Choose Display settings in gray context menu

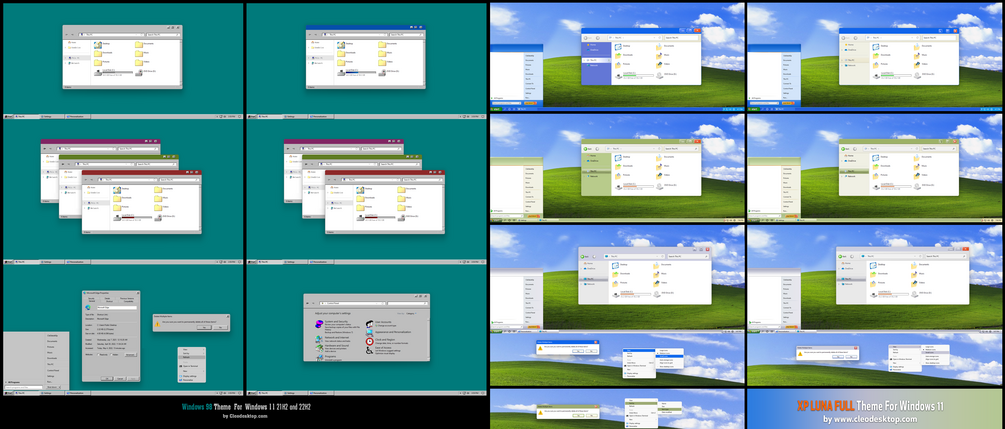(x=192, y=376)
